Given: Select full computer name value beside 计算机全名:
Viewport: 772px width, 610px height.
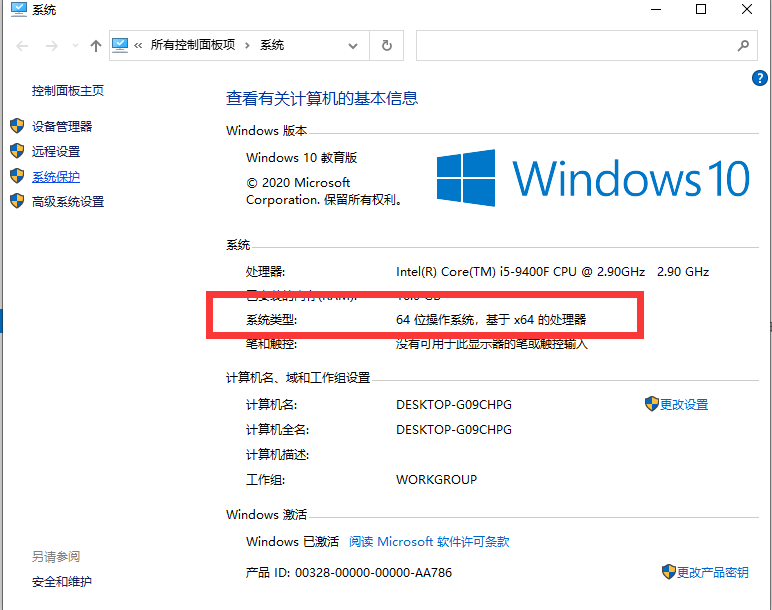Looking at the screenshot, I should tap(454, 430).
